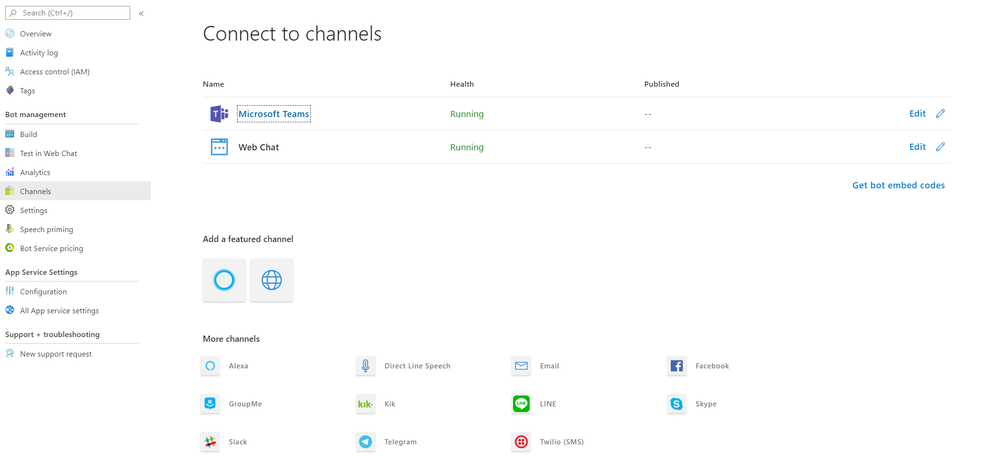Select the Alexa channel label

coord(238,366)
